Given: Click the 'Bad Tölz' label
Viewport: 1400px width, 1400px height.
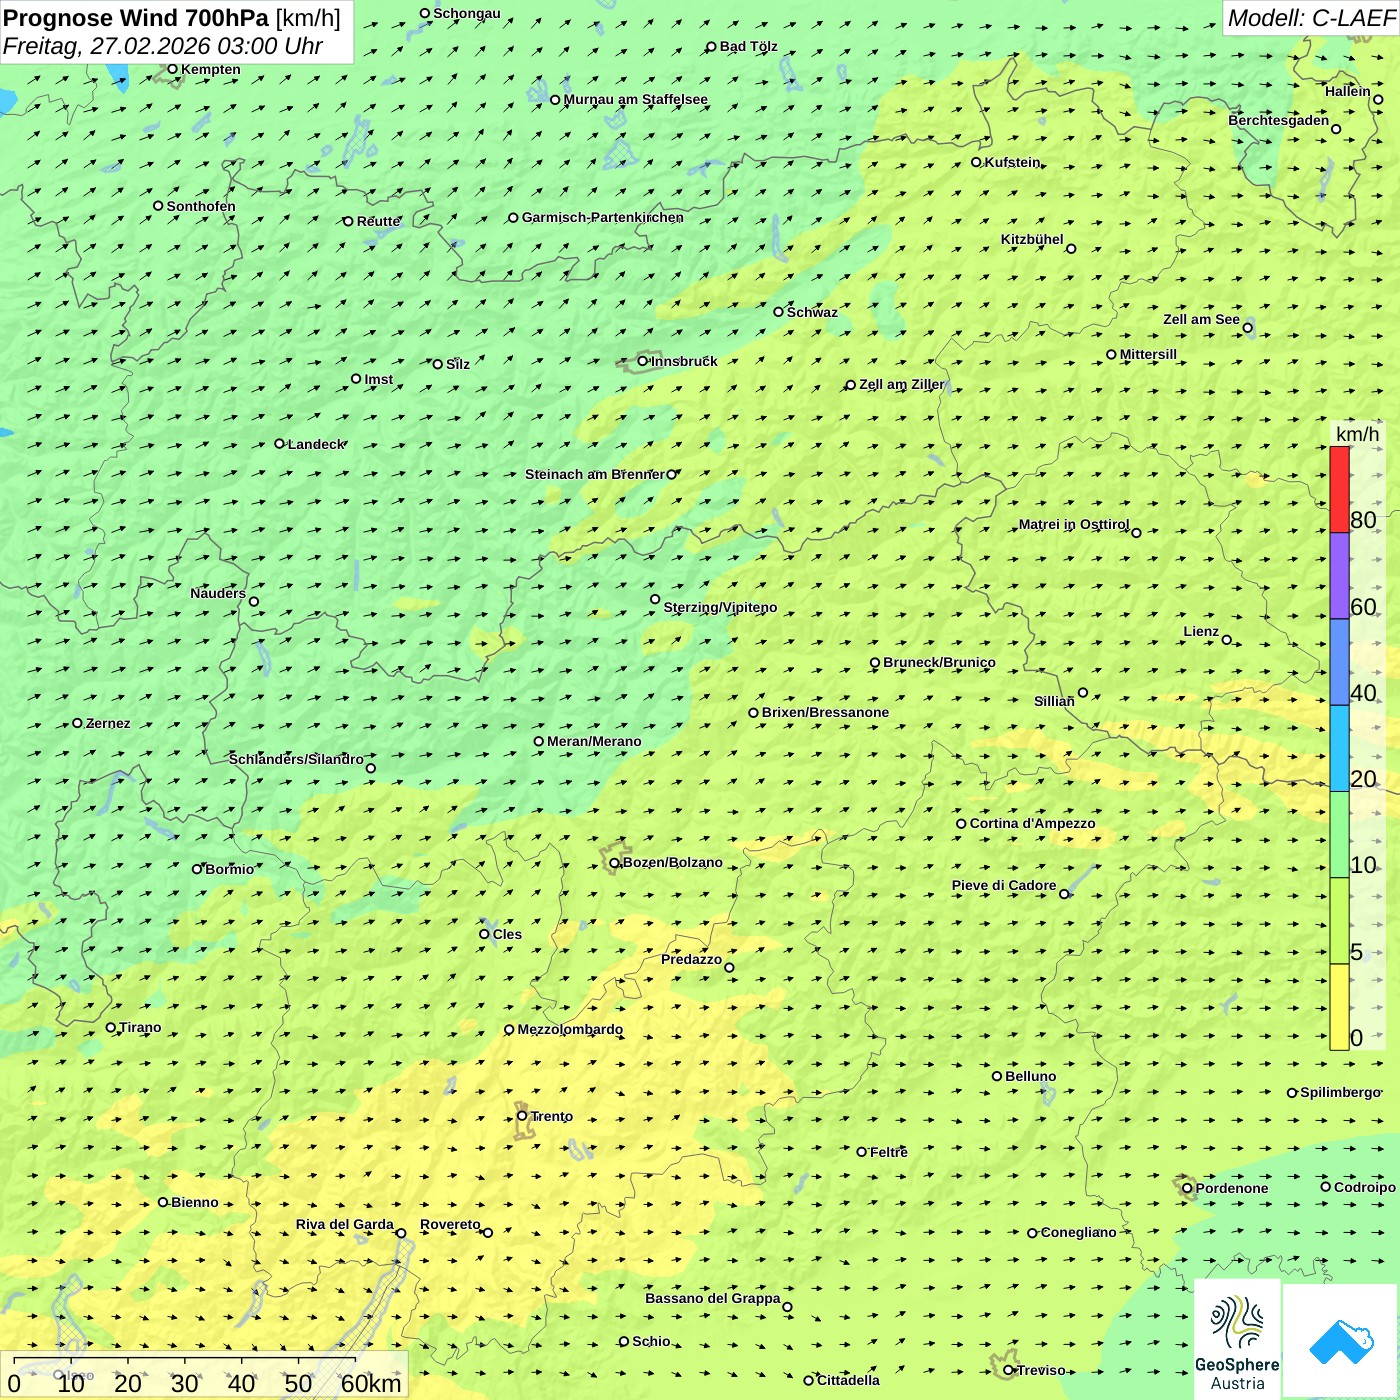Looking at the screenshot, I should [749, 46].
